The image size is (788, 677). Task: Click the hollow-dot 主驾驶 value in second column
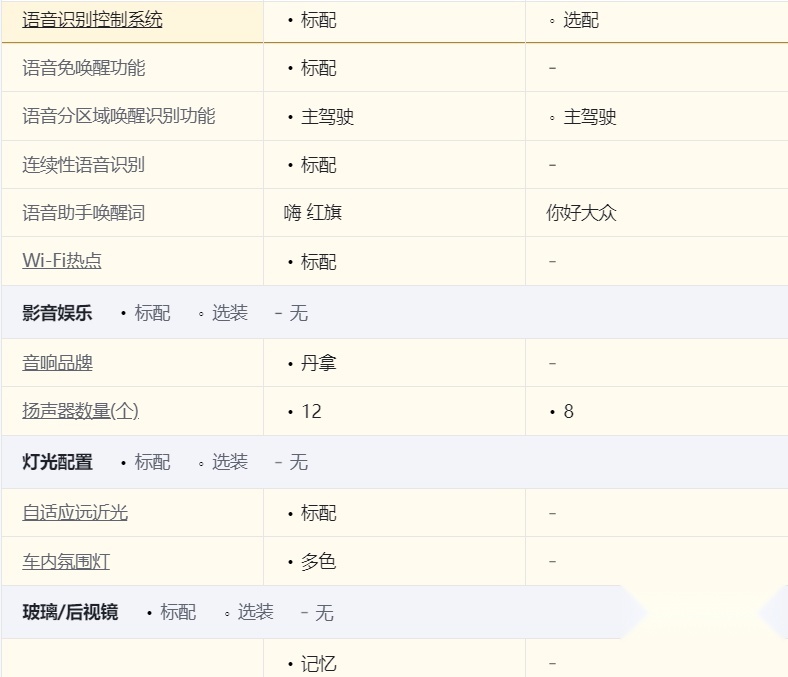click(x=589, y=117)
